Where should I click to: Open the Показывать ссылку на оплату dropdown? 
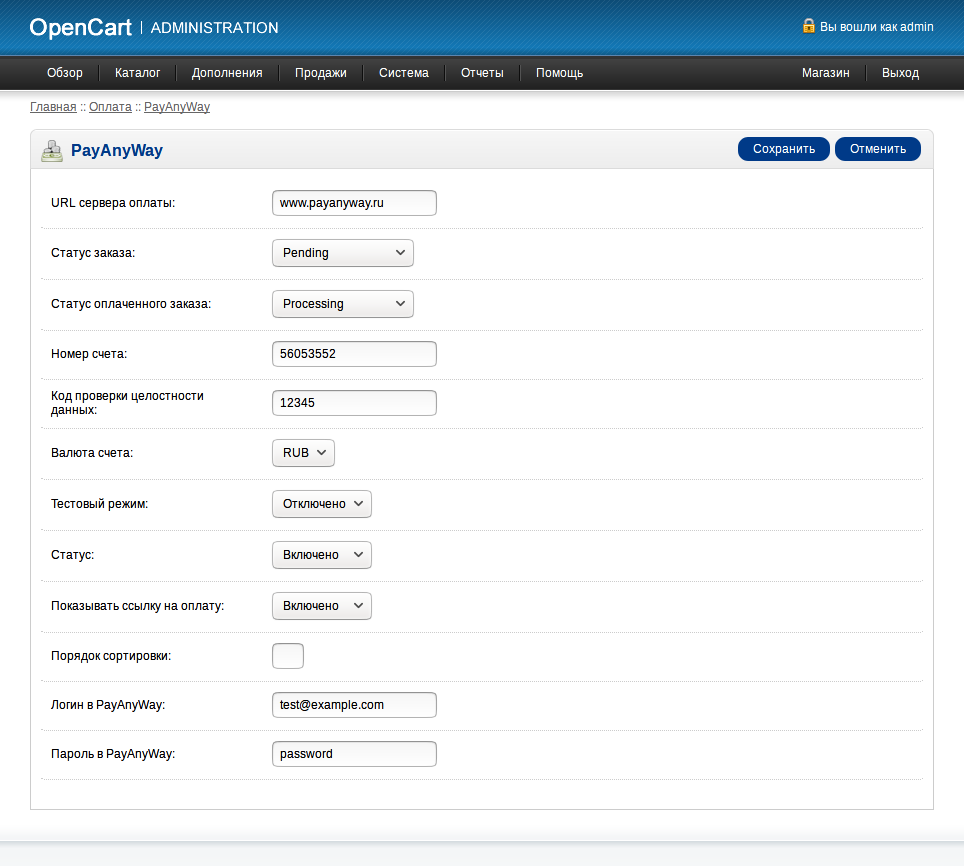pos(321,606)
